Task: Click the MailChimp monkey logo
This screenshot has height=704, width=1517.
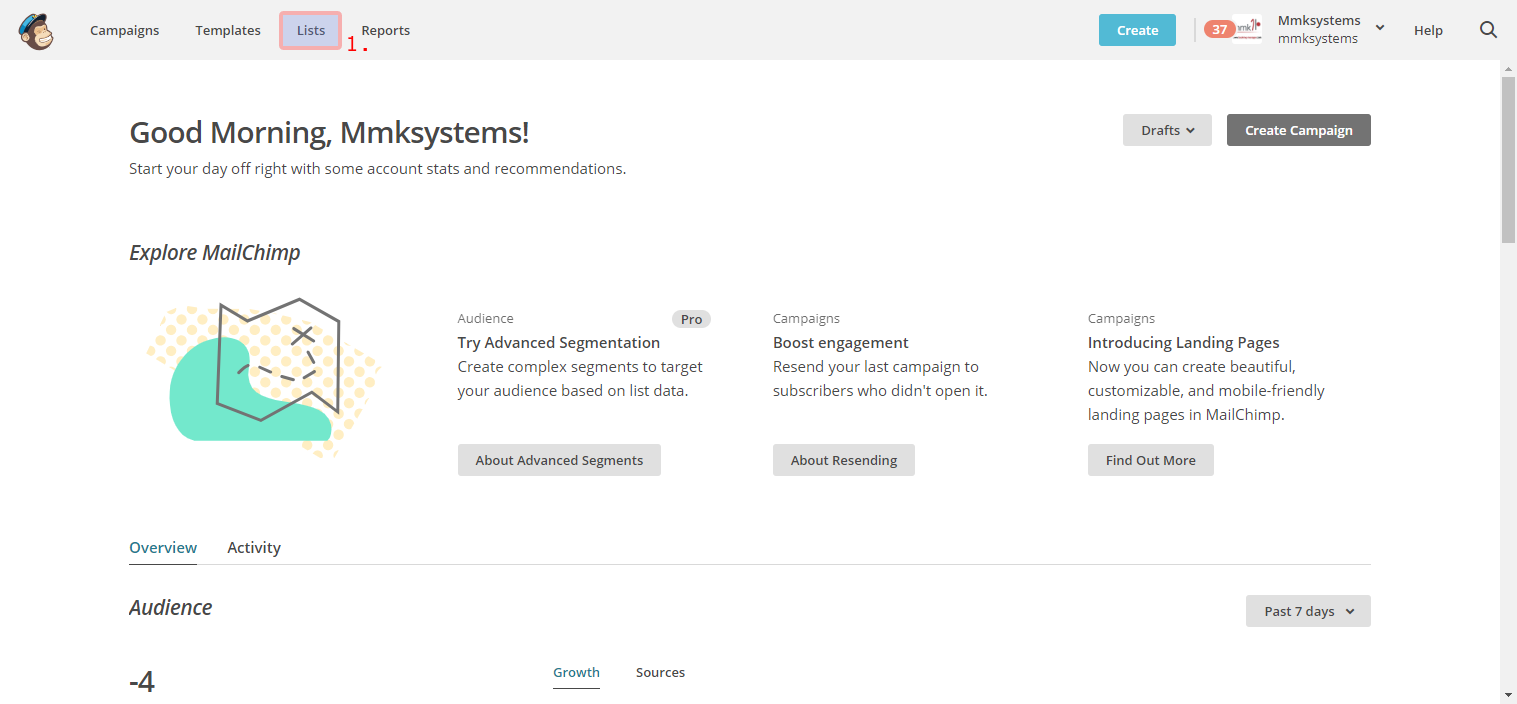Action: (36, 30)
